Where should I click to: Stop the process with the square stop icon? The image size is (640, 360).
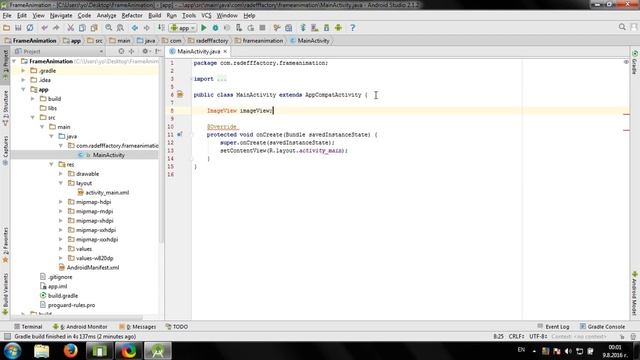[262, 28]
